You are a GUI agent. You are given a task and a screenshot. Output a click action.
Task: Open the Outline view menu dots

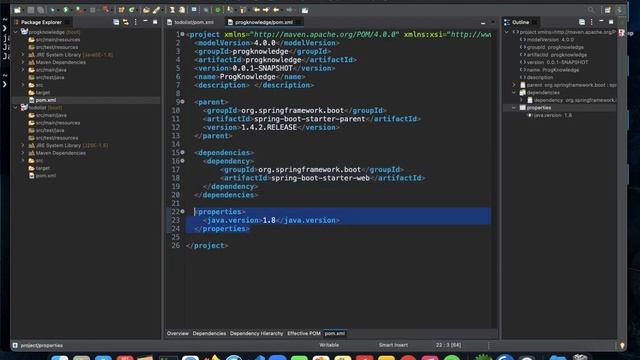pyautogui.click(x=591, y=22)
